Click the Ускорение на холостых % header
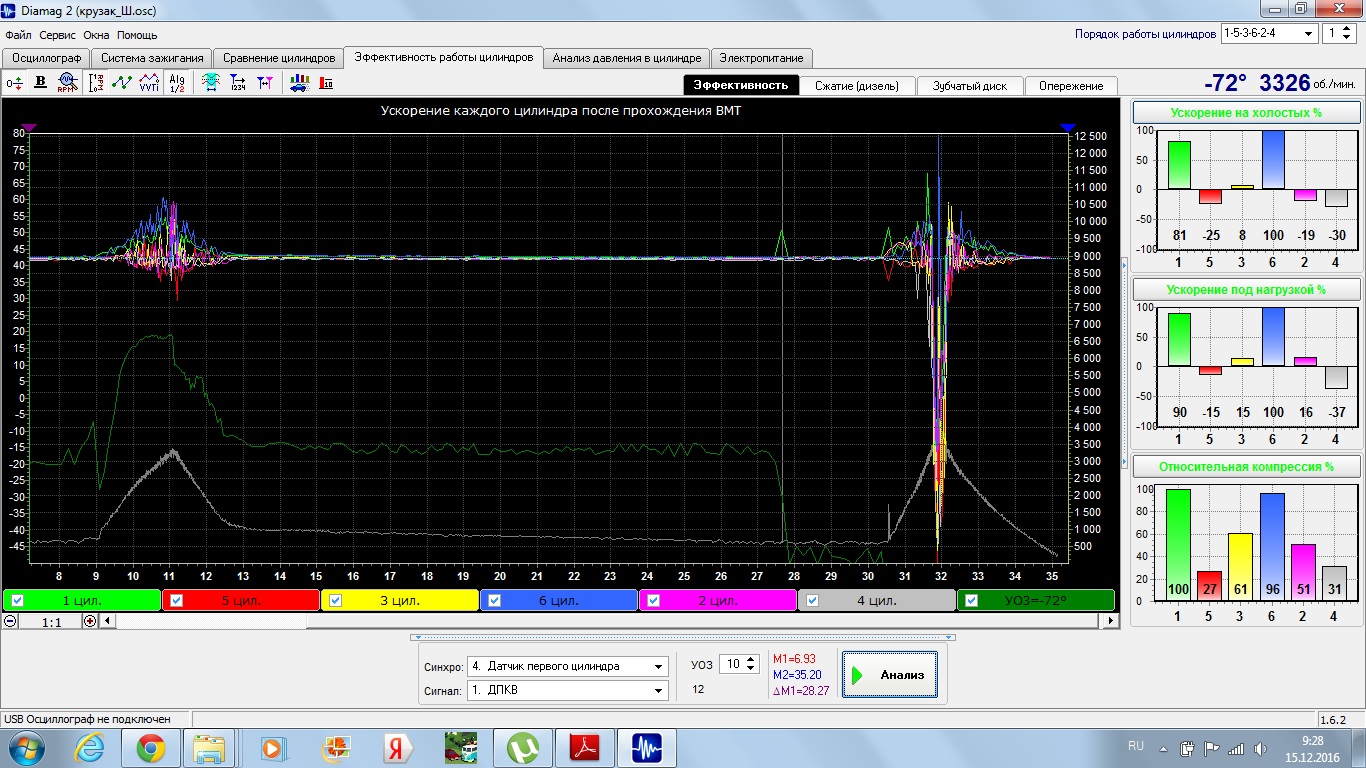The width and height of the screenshot is (1366, 768). (1246, 113)
